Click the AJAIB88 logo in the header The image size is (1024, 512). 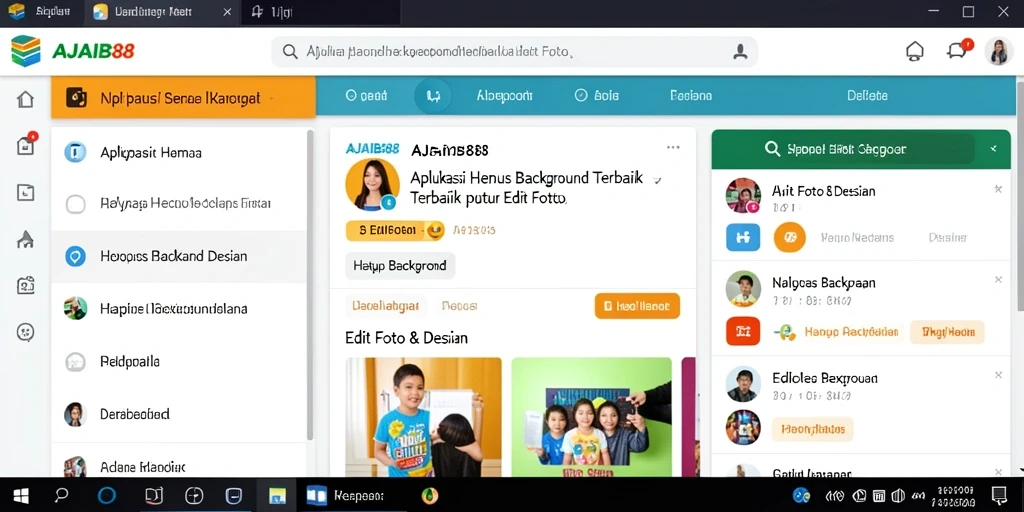coord(73,52)
